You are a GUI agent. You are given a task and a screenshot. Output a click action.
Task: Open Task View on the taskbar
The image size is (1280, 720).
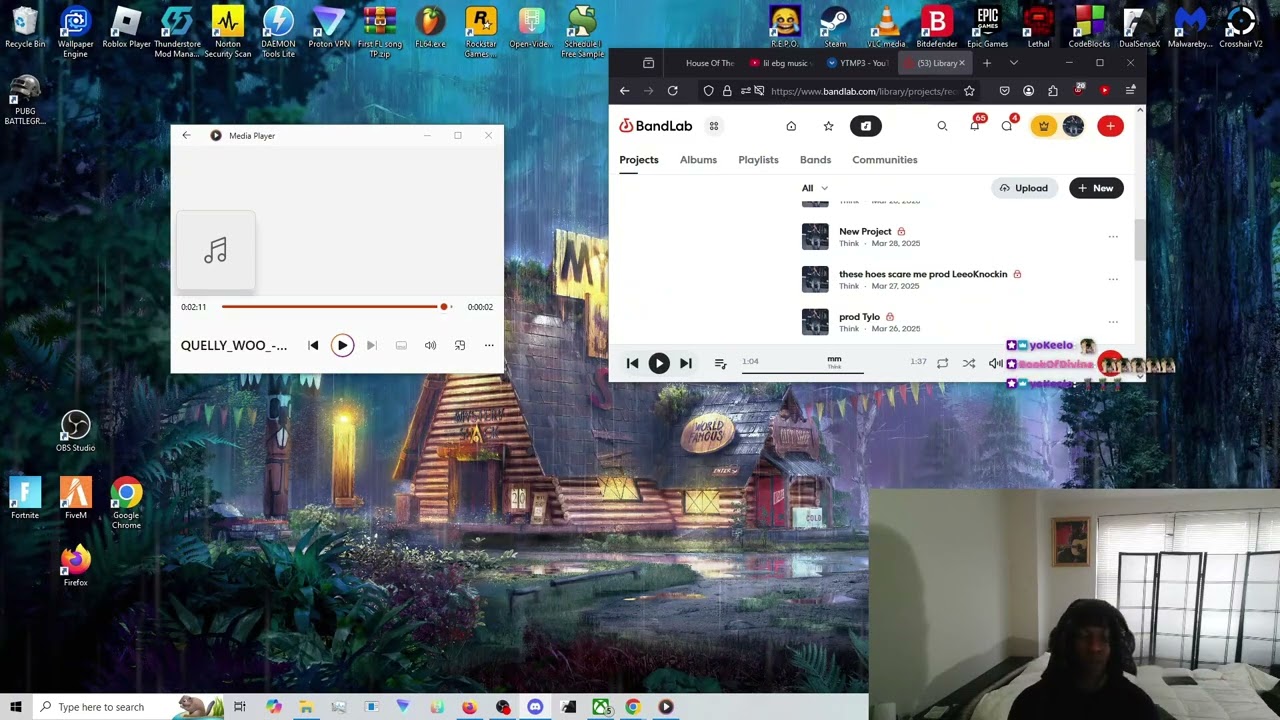coord(240,707)
